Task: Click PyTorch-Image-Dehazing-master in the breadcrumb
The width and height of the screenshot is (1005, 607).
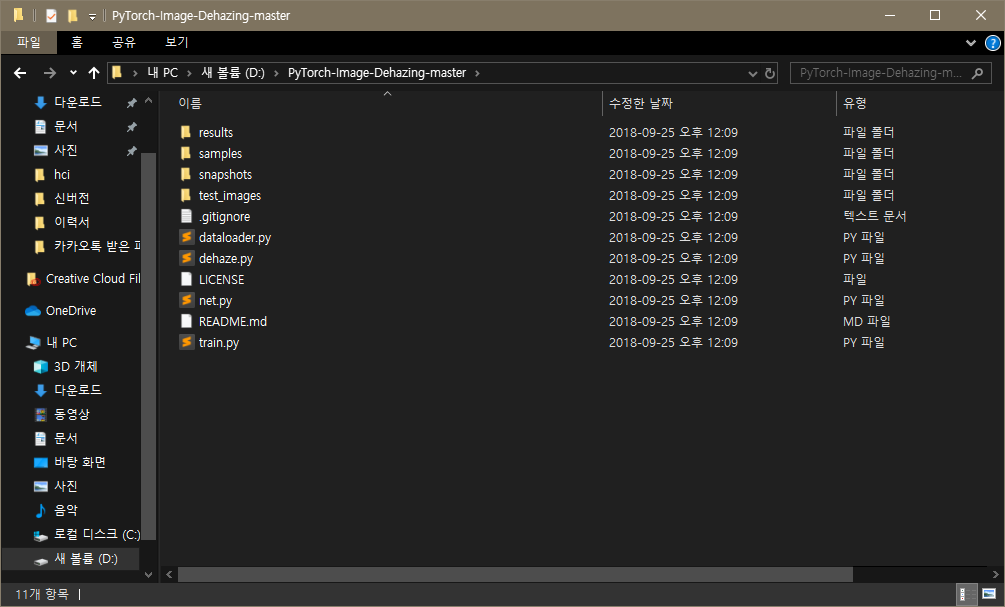Action: click(x=377, y=73)
